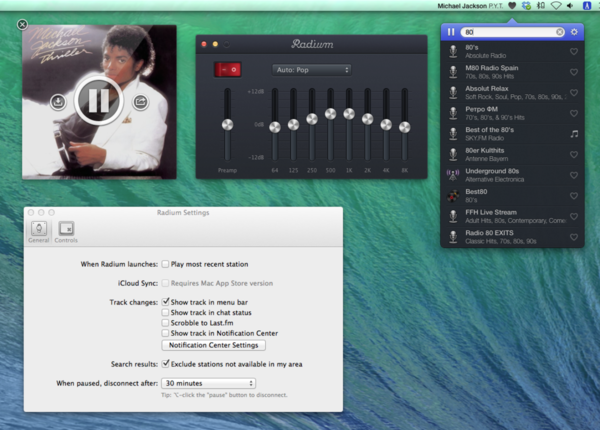The width and height of the screenshot is (600, 430).
Task: Close the album art overlay
Action: (x=23, y=24)
